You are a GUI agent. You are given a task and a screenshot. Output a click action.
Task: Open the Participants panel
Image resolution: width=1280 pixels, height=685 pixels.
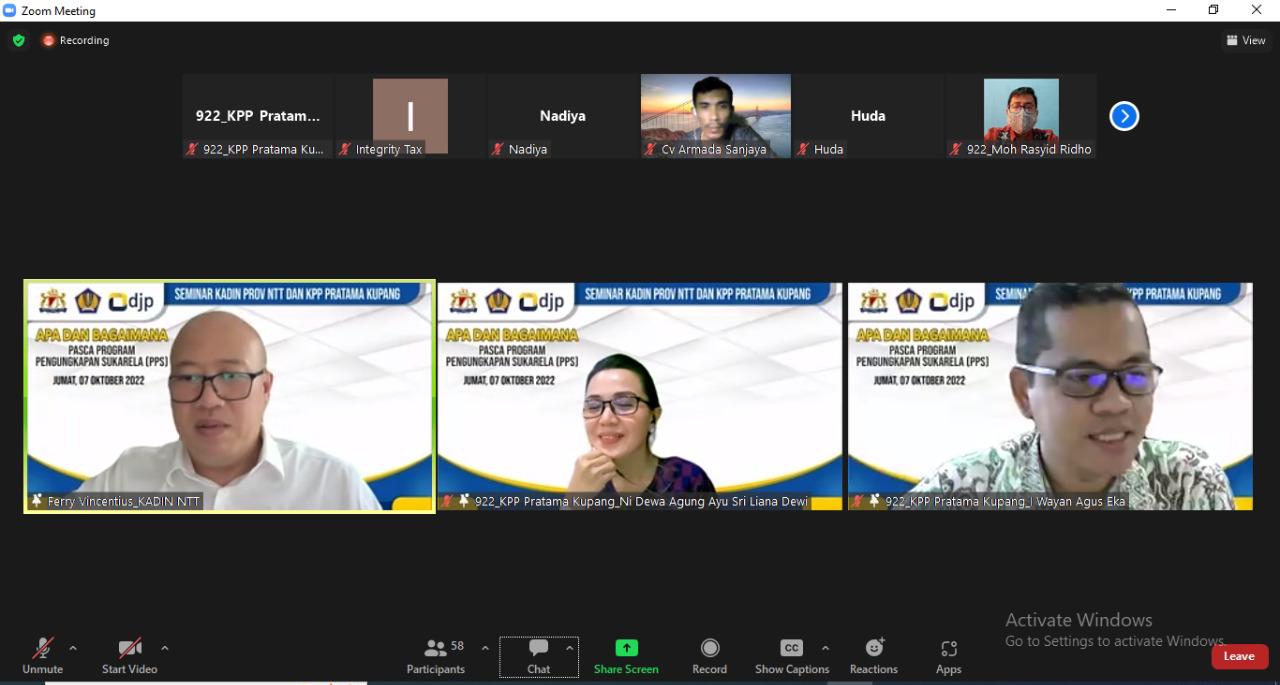(436, 656)
